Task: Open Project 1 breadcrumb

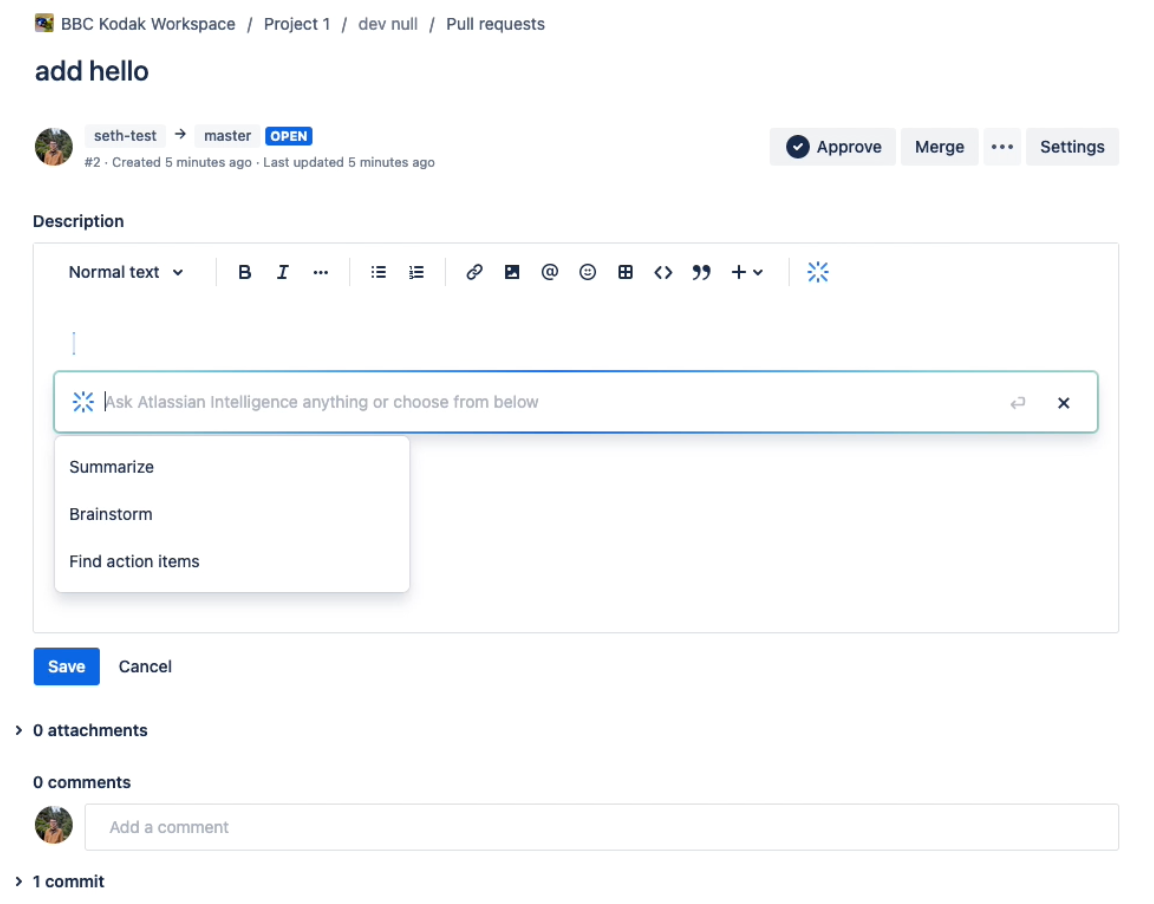Action: [x=297, y=24]
